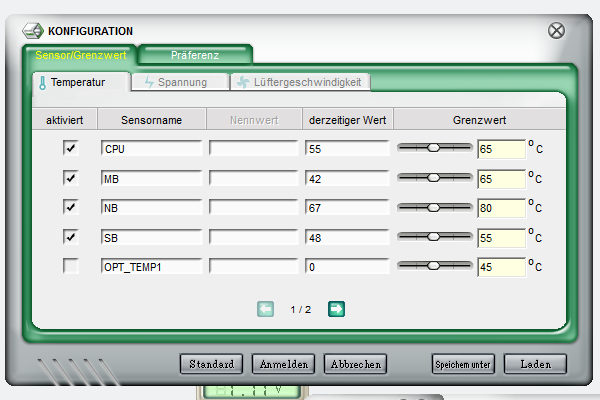600x400 pixels.
Task: Select the Temperatur sub-tab
Action: click(81, 82)
